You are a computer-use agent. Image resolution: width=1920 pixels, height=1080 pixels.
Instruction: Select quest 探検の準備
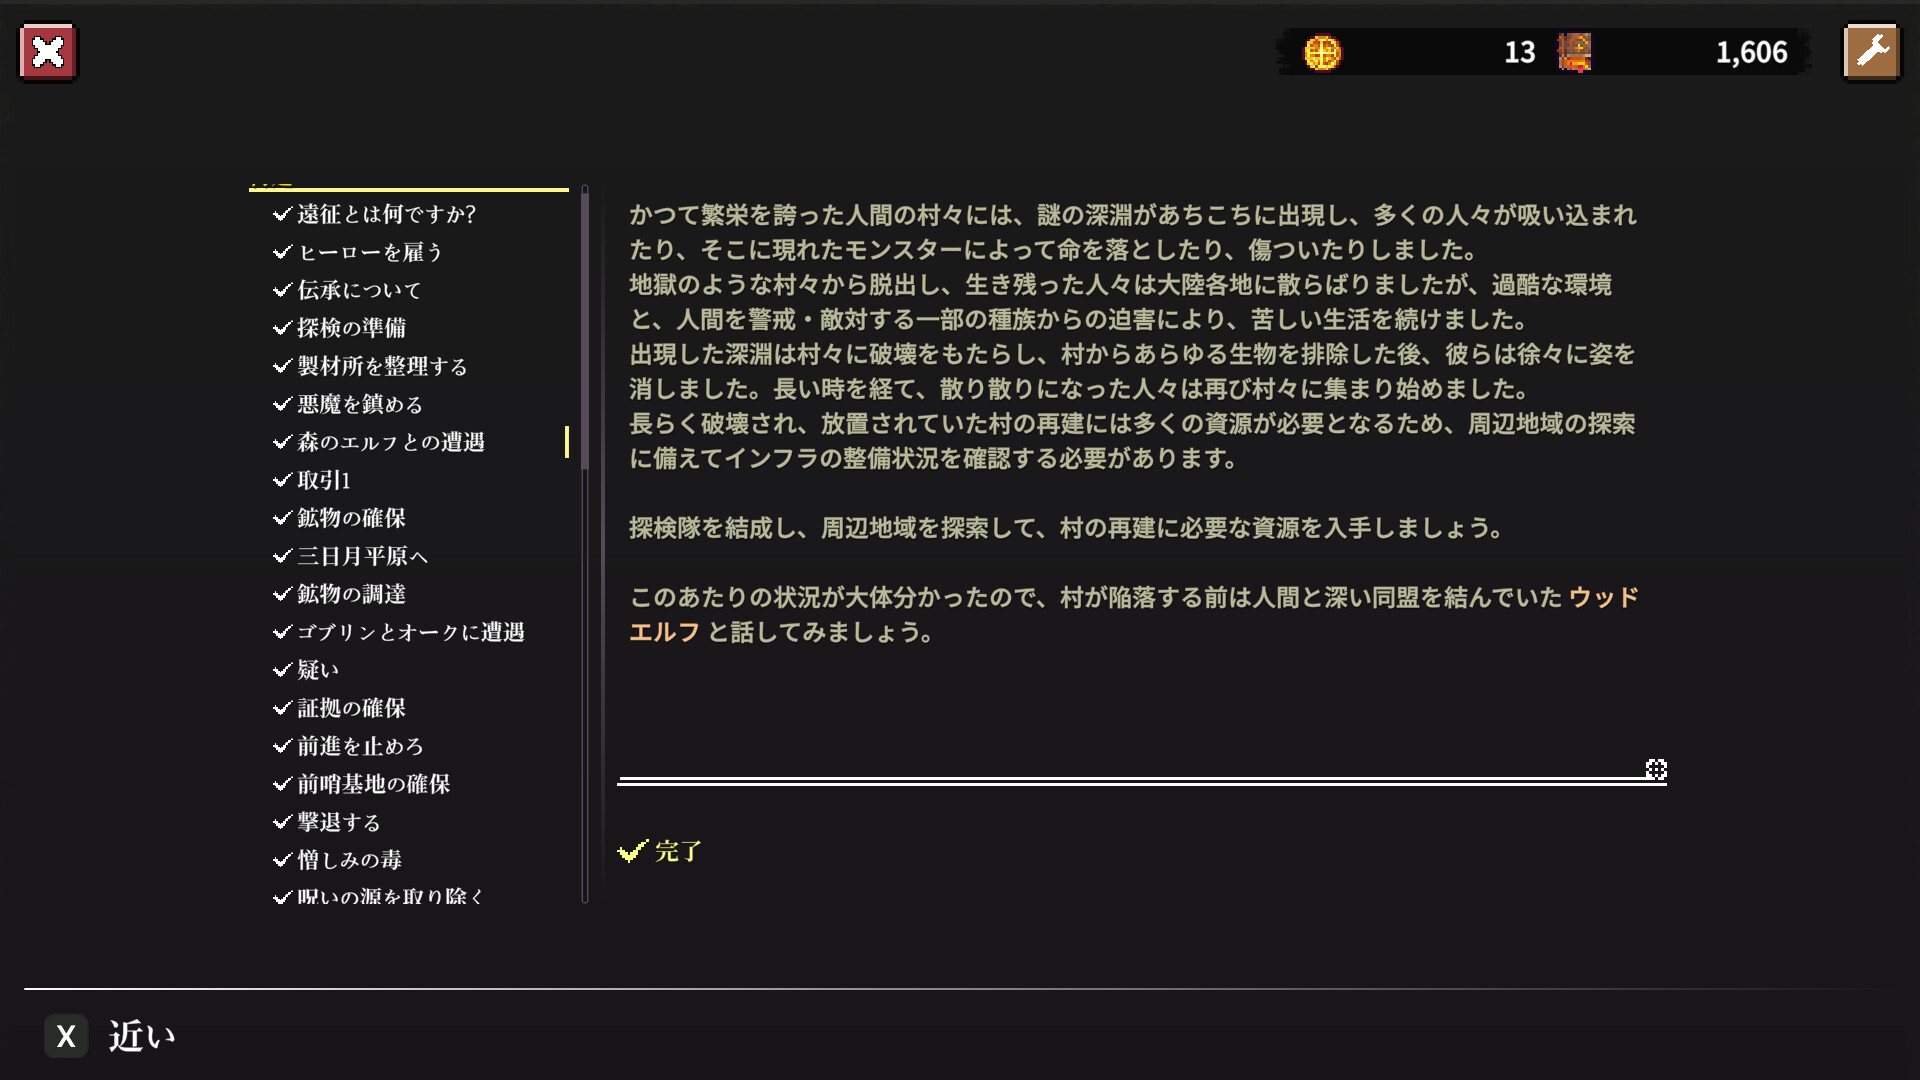coord(351,328)
